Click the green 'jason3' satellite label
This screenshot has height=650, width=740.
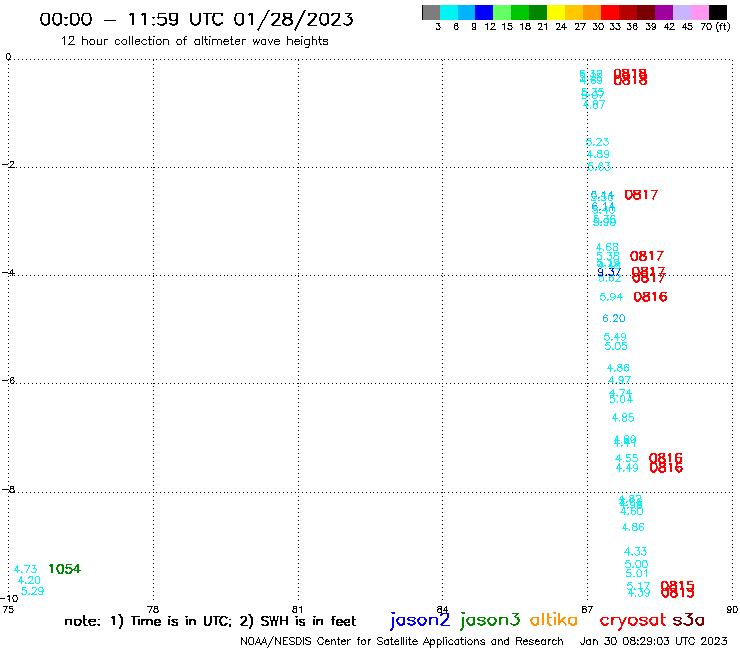click(490, 620)
